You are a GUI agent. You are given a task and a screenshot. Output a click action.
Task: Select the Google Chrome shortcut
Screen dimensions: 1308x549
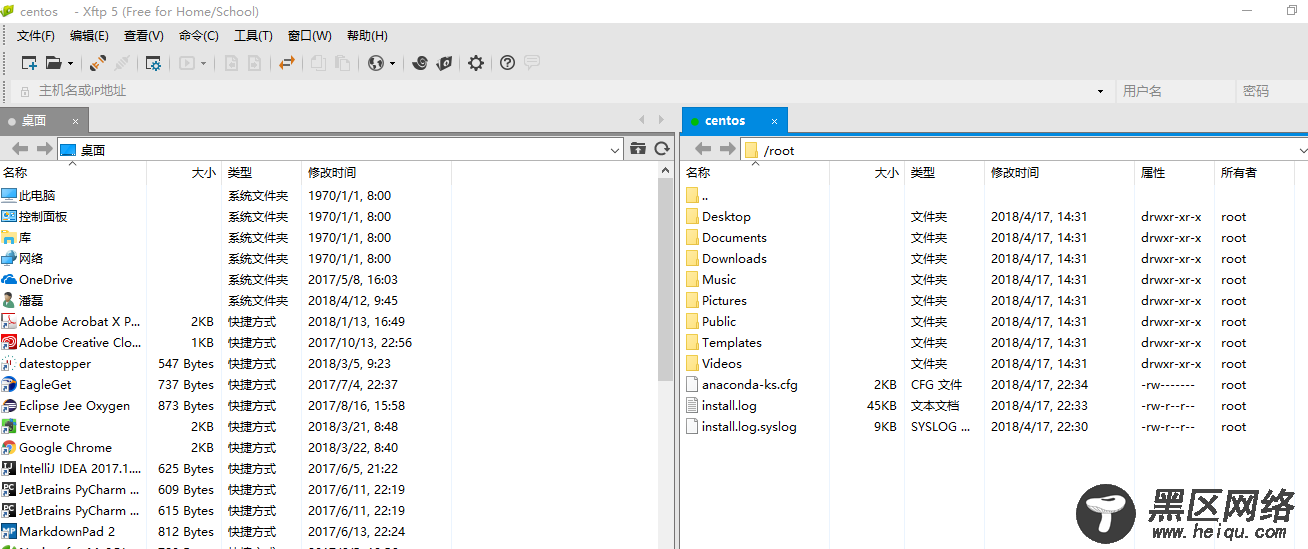(56, 448)
